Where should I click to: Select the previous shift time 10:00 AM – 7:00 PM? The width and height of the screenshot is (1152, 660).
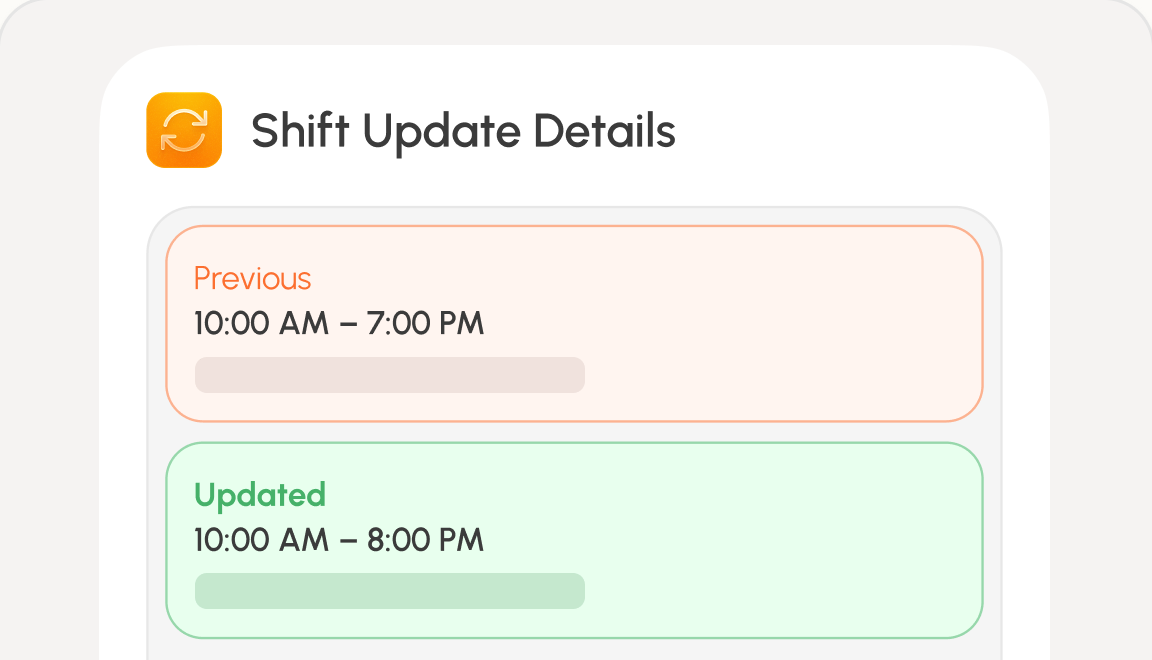[x=339, y=323]
